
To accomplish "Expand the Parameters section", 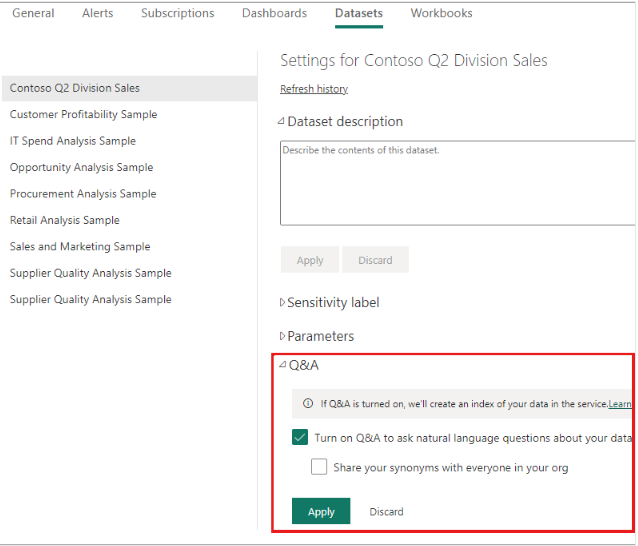I will click(282, 336).
